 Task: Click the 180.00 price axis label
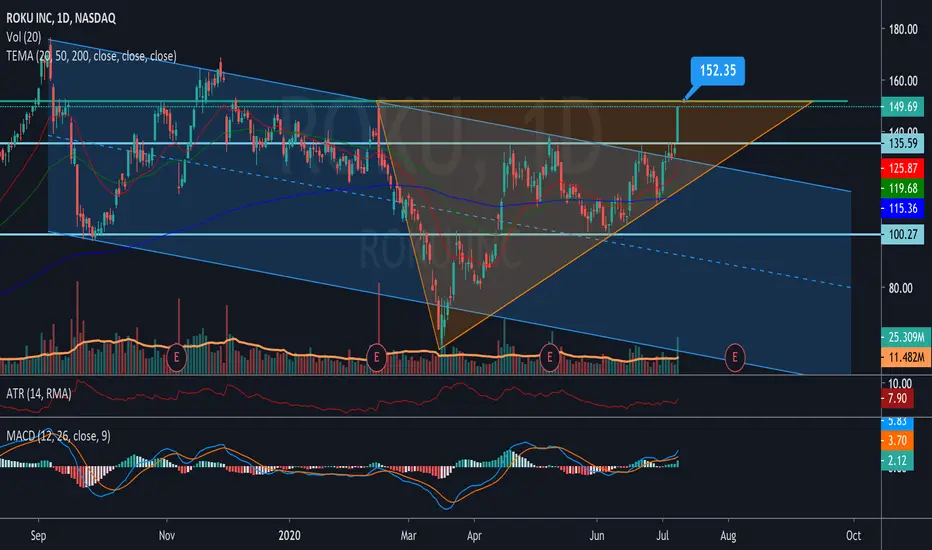(x=903, y=29)
